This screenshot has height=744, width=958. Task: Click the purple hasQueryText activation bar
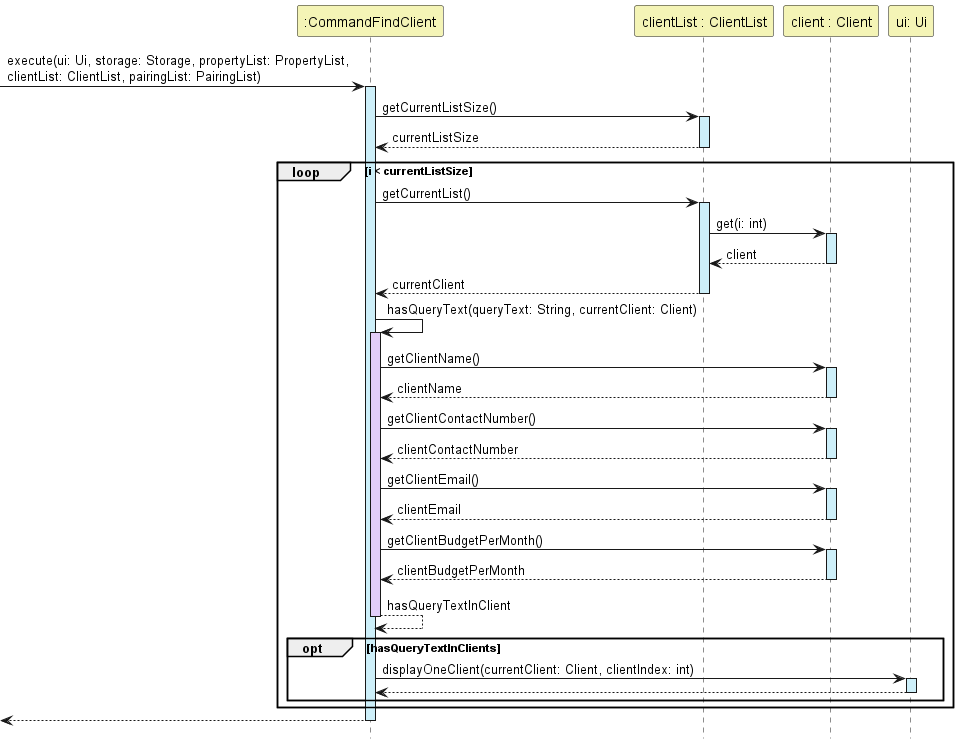(376, 474)
